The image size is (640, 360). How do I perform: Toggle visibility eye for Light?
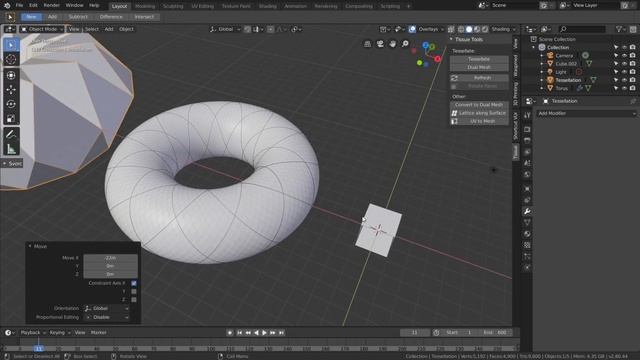point(624,72)
